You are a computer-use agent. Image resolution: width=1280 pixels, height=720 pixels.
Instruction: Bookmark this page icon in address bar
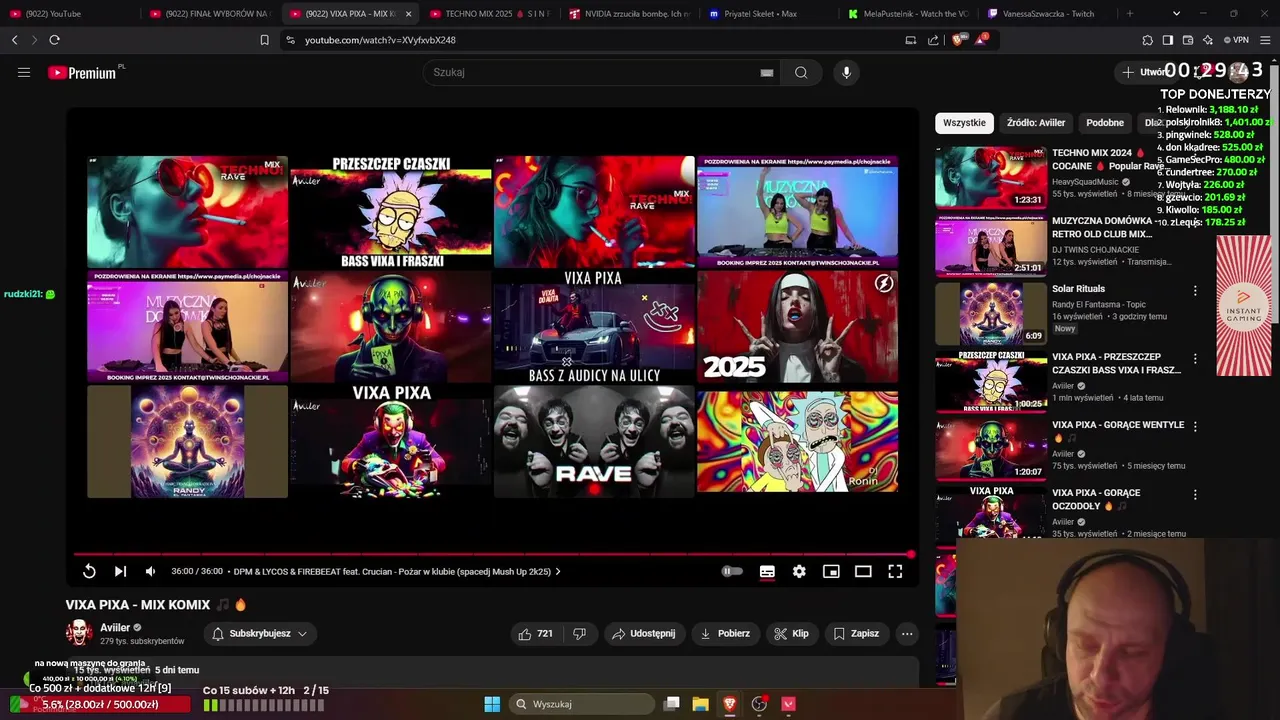(x=264, y=40)
